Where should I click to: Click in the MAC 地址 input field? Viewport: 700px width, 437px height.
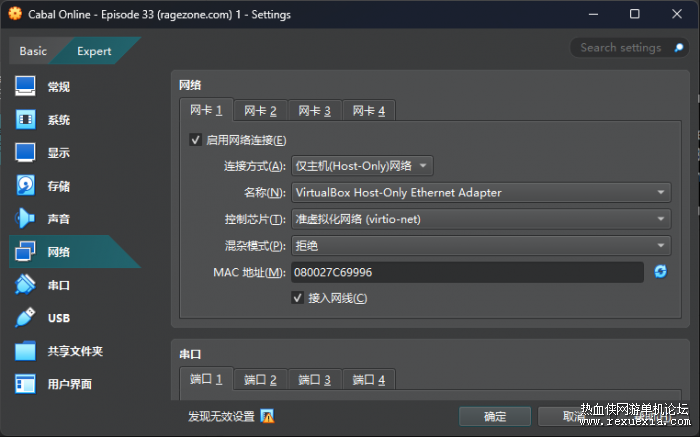467,272
